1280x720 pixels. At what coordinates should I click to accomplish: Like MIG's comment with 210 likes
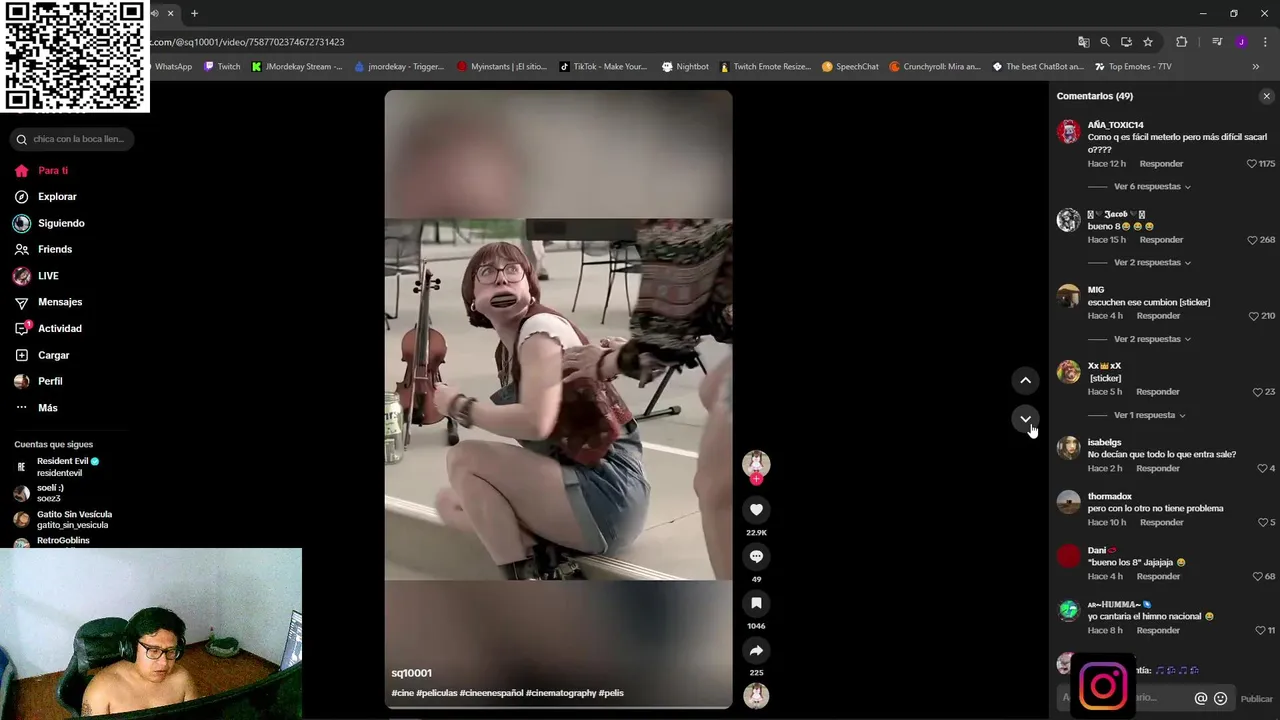coord(1253,316)
